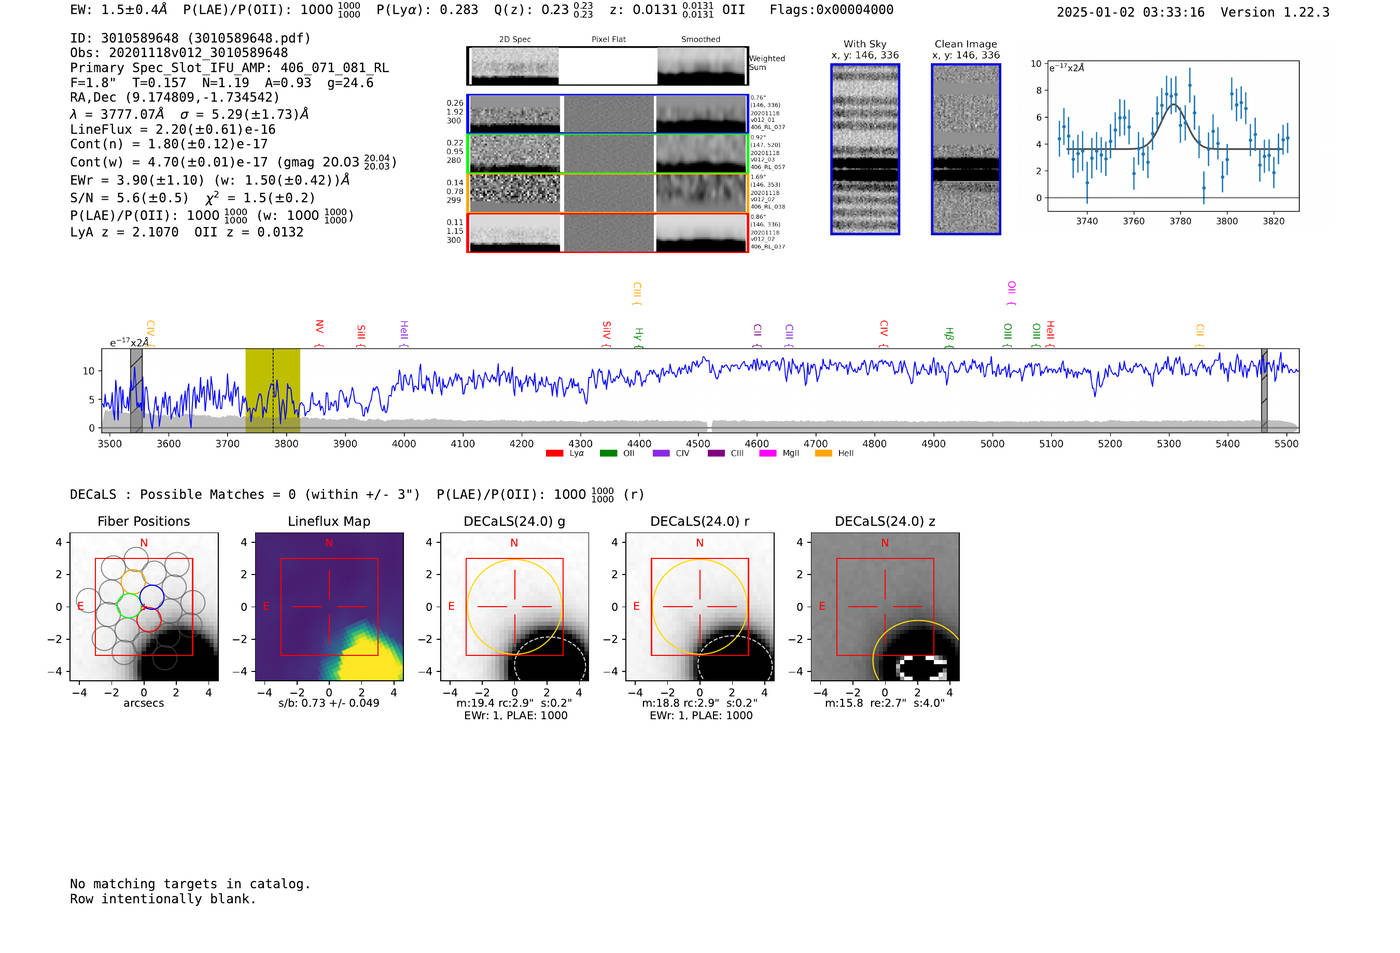
Task: Select the orange-bordered fiber cutout row
Action: coord(608,193)
